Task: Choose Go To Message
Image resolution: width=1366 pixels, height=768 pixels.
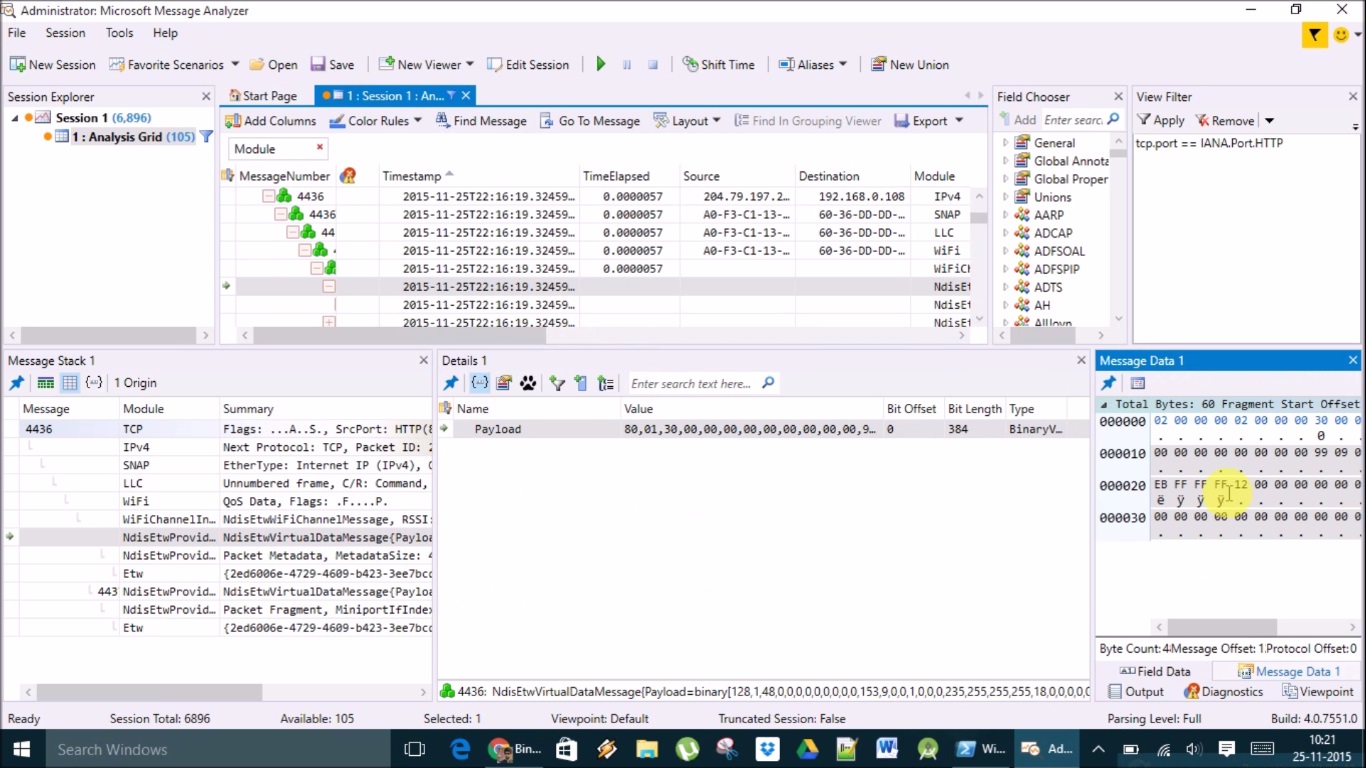Action: pos(590,121)
